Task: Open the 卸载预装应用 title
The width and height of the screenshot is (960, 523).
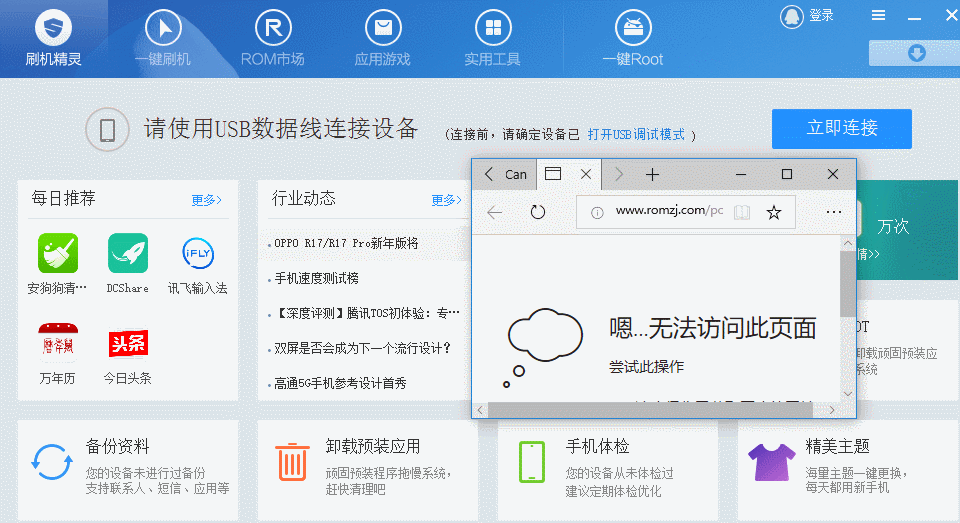Action: (x=373, y=446)
